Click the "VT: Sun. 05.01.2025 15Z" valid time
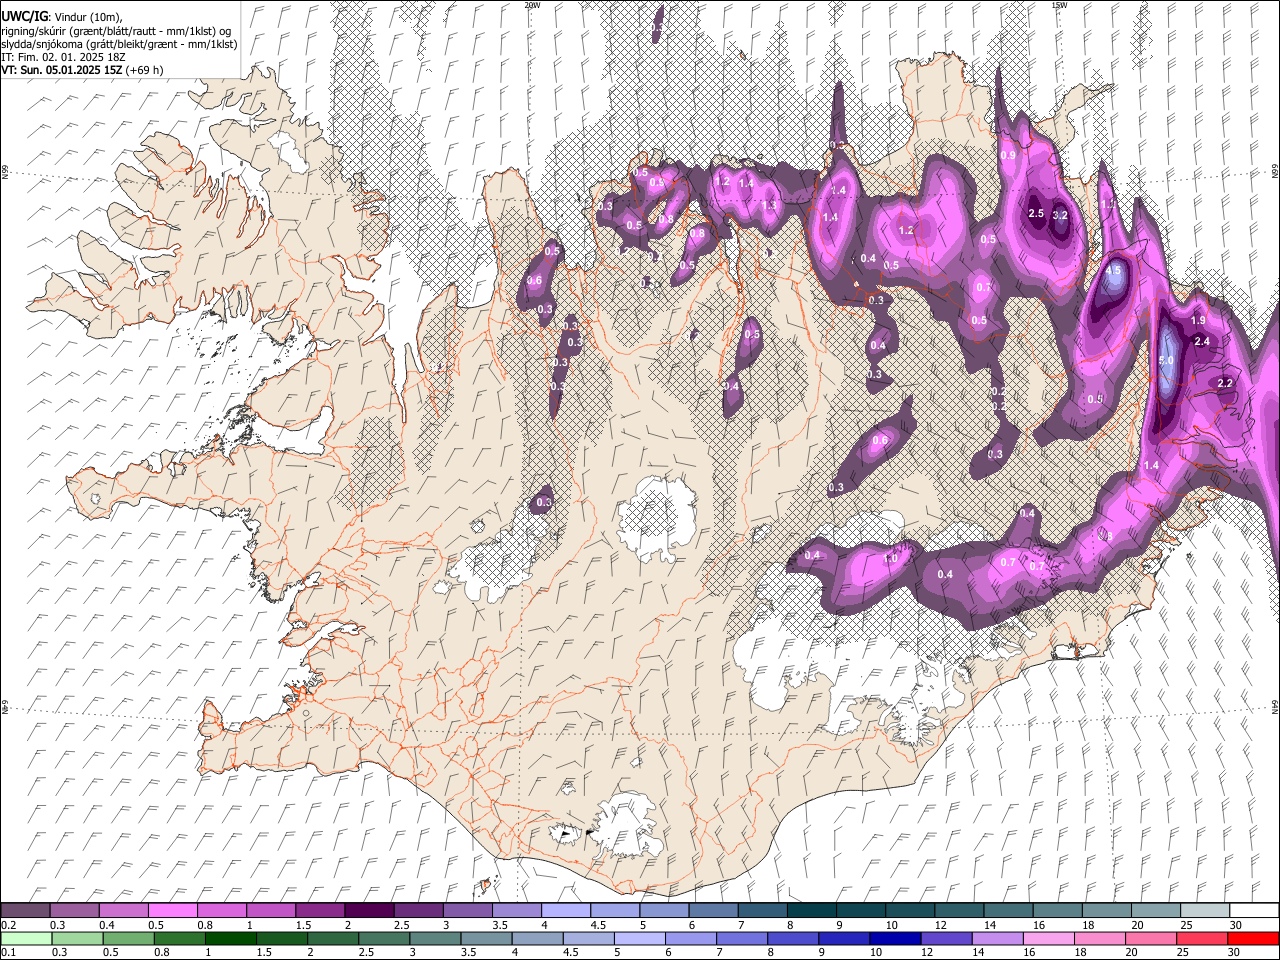The image size is (1280, 960). pos(62,70)
